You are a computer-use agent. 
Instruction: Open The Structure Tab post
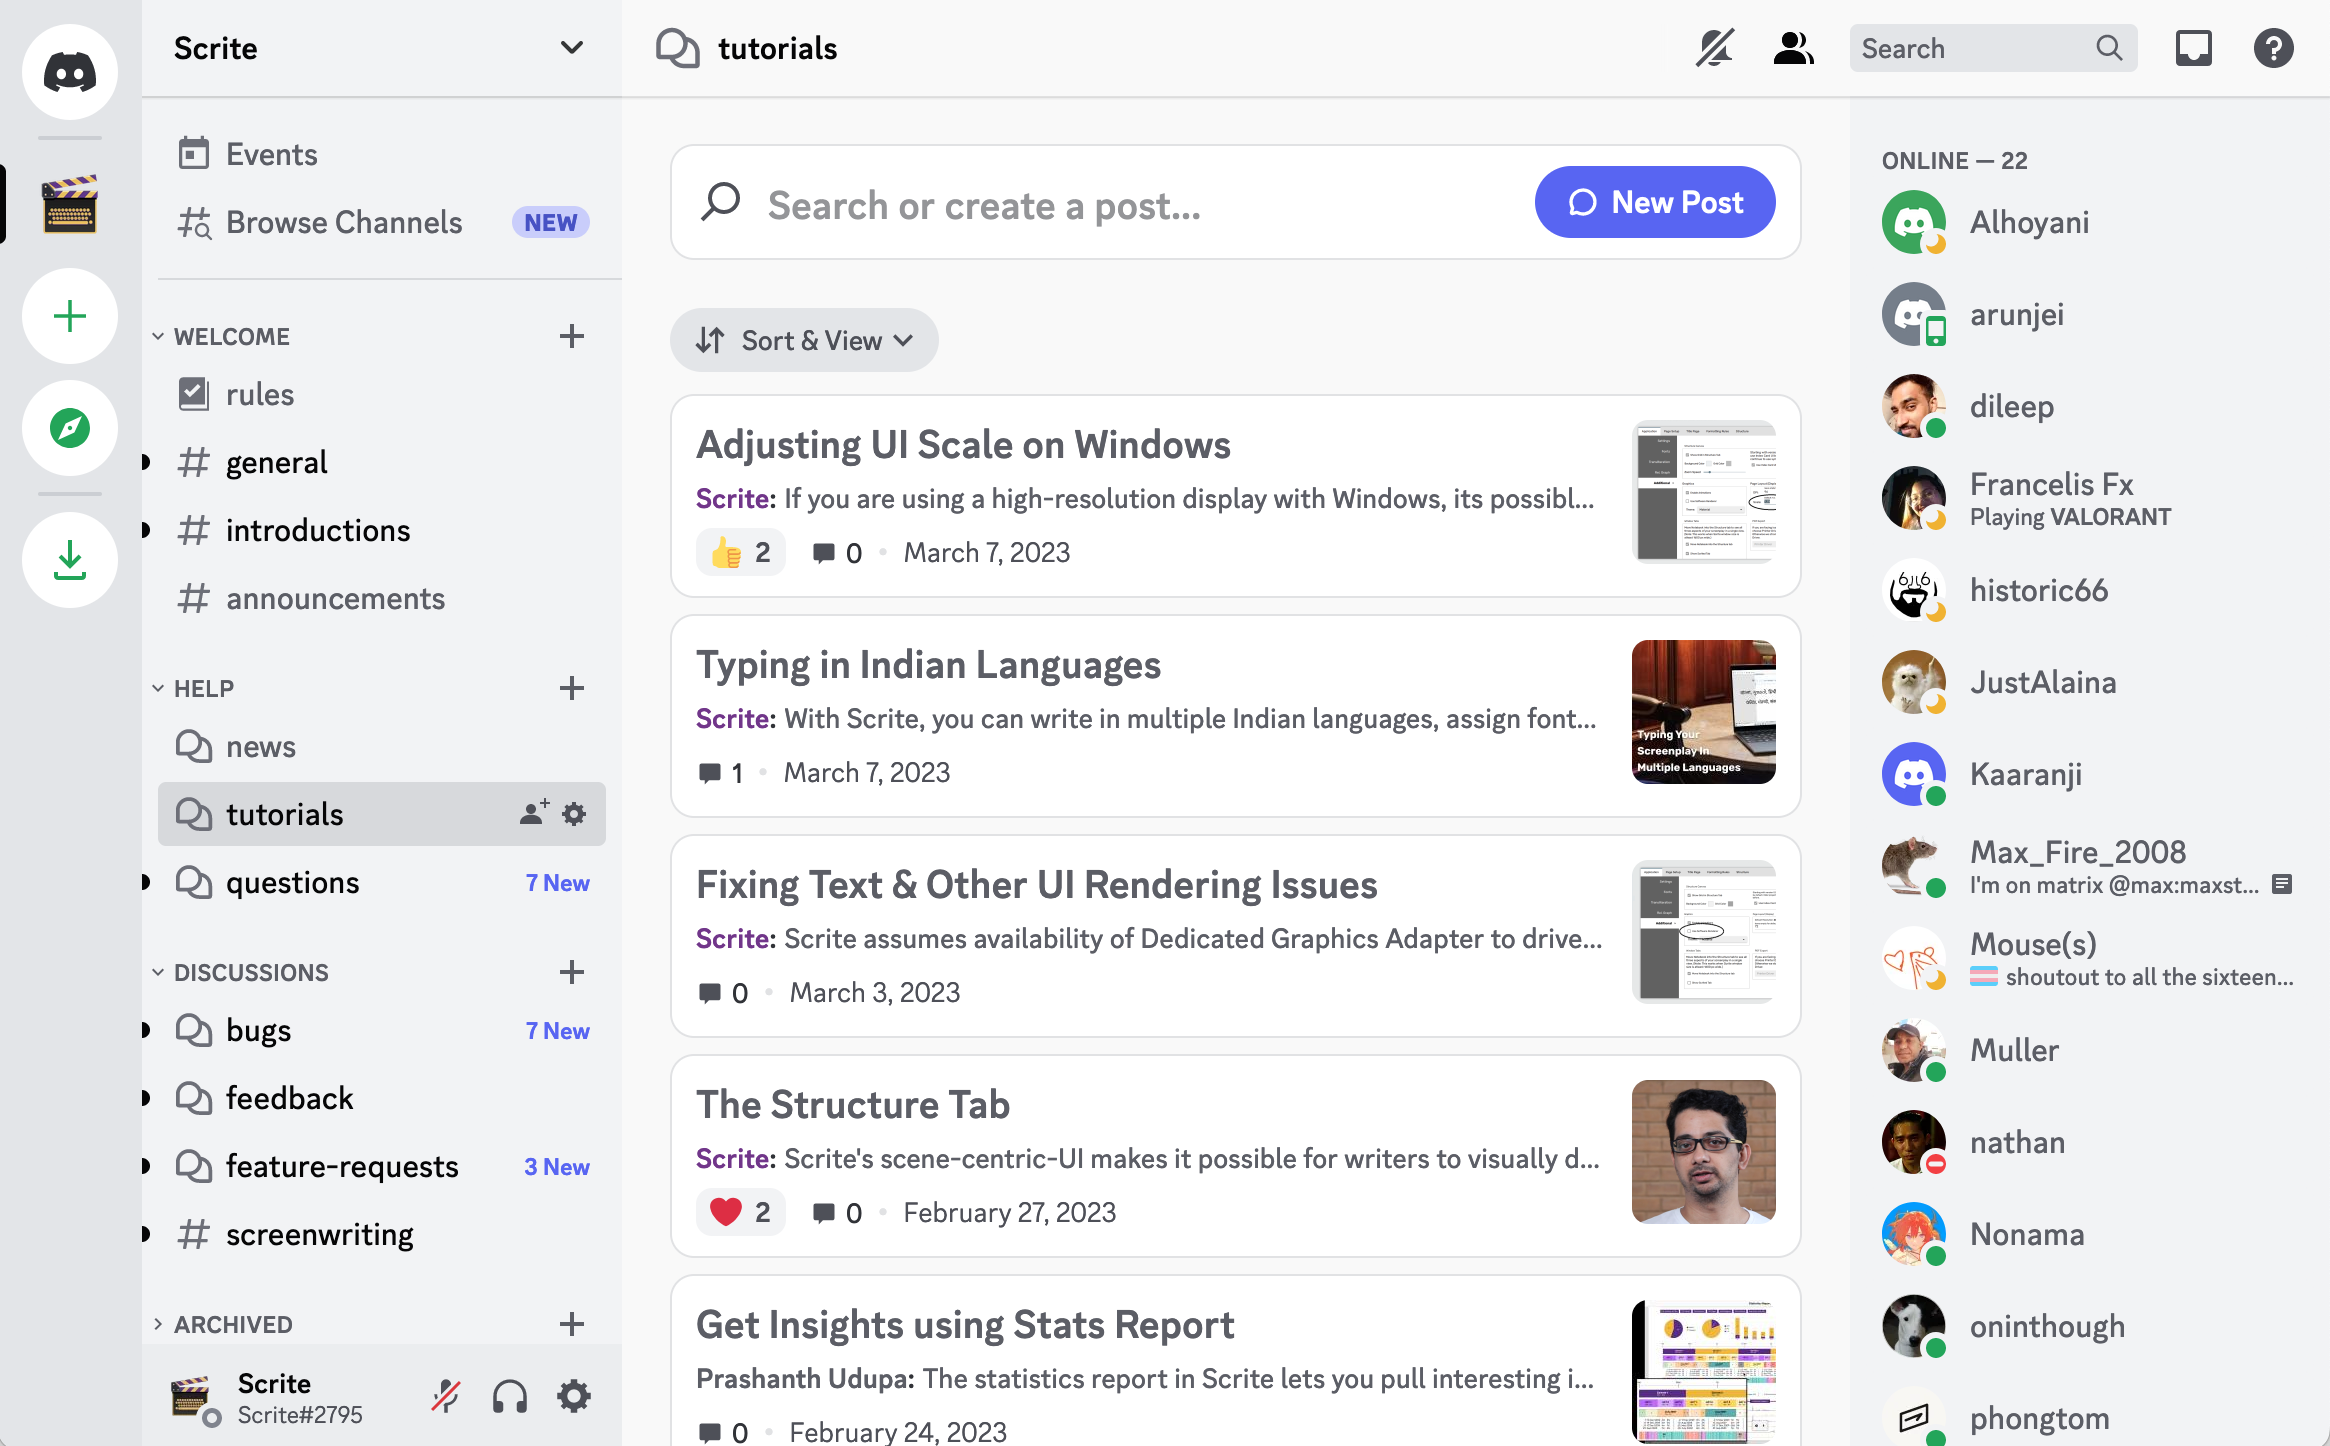pos(1236,1156)
